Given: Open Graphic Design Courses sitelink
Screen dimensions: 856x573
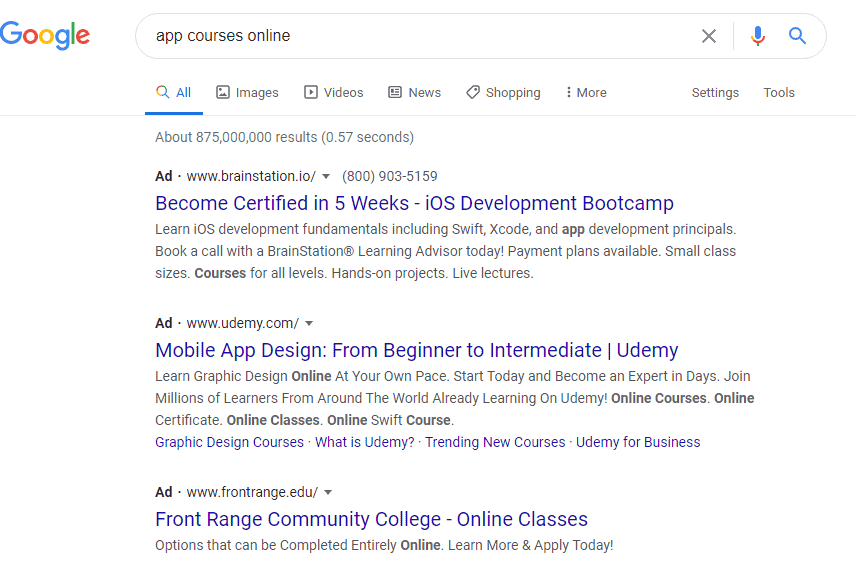Looking at the screenshot, I should 229,442.
